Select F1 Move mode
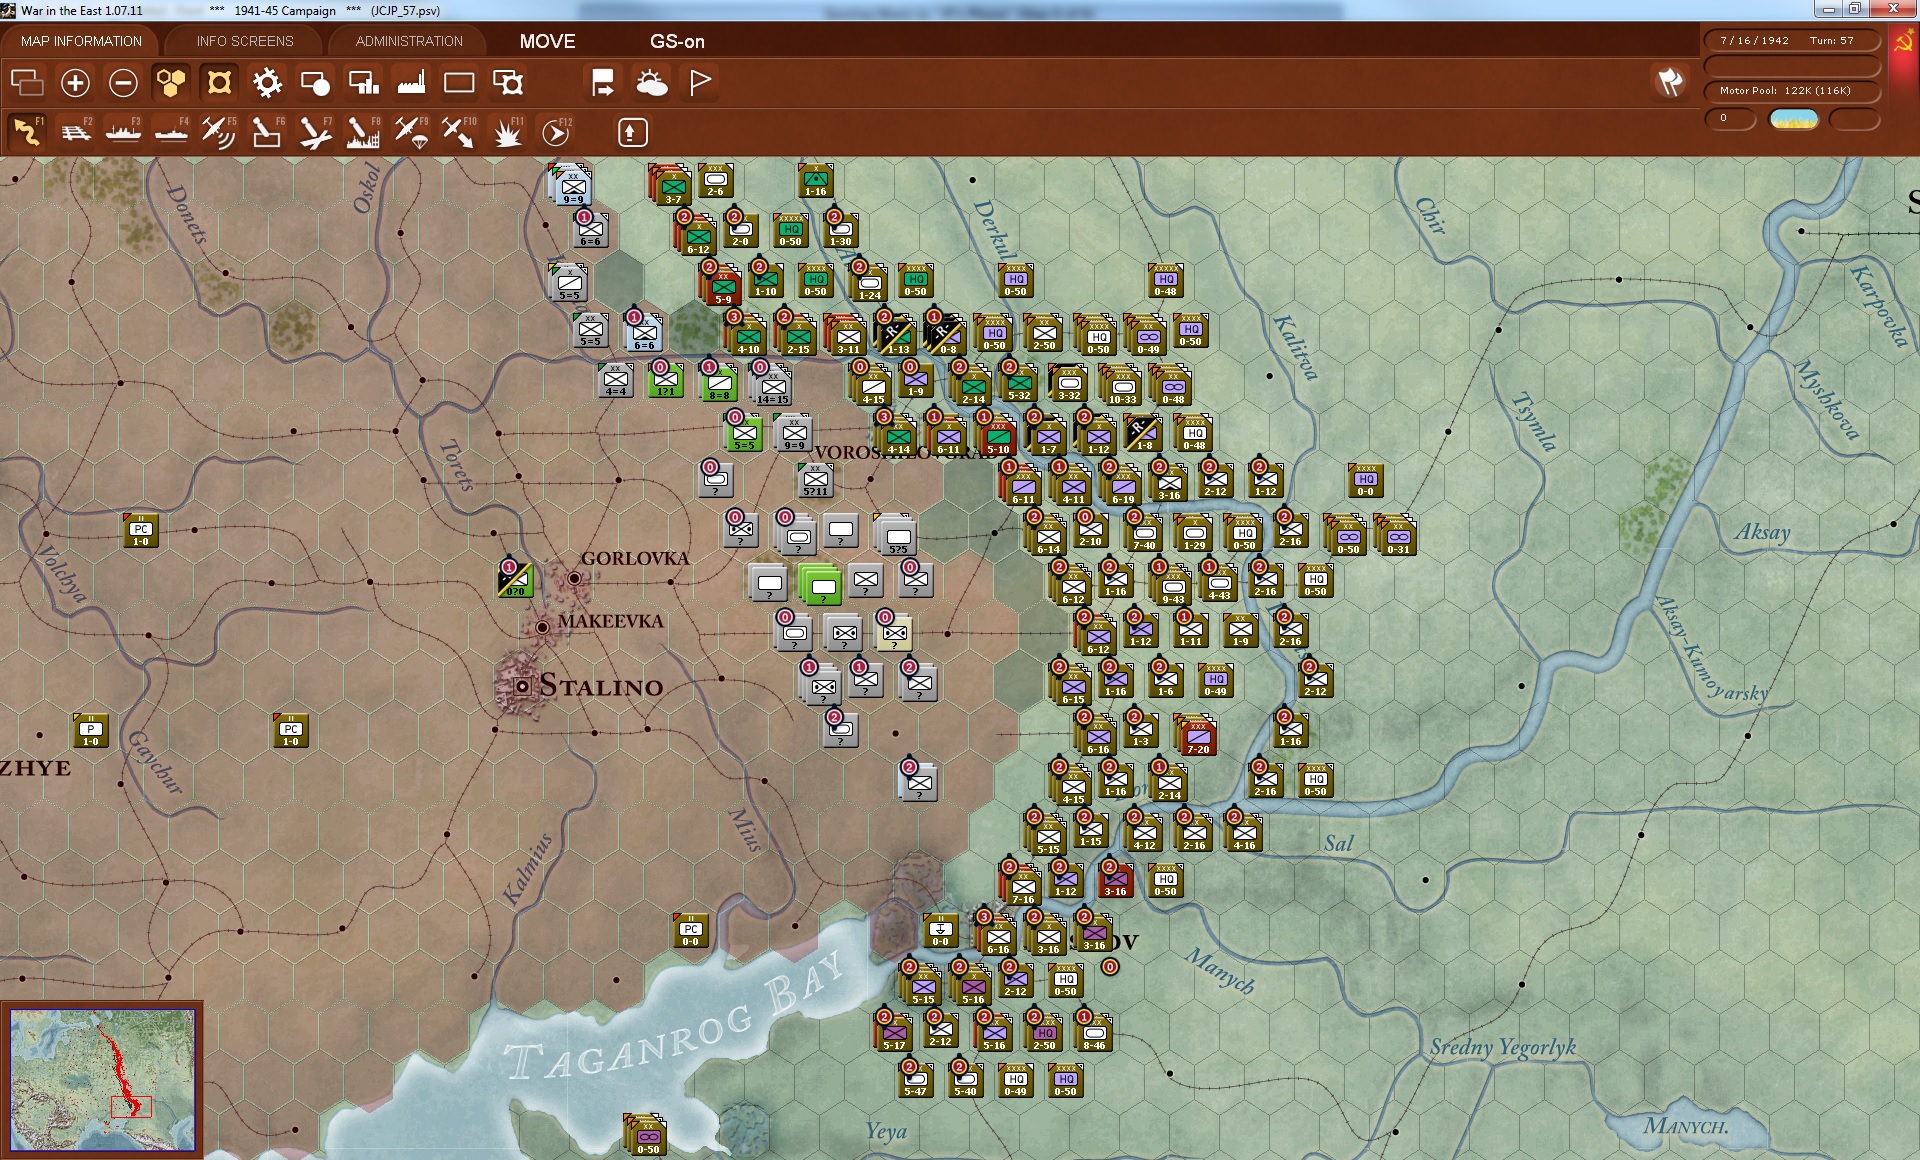The image size is (1920, 1160). 27,131
